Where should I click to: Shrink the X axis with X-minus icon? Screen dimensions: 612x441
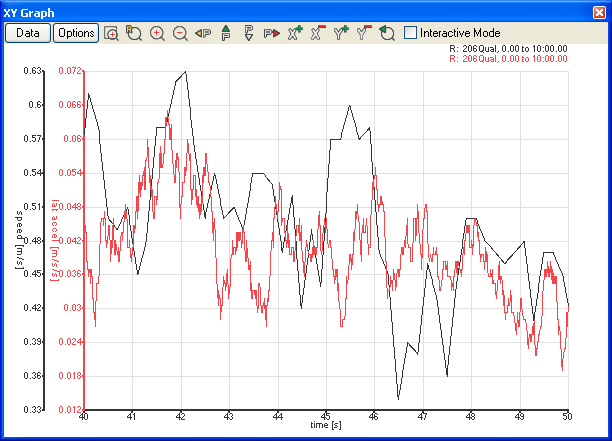click(x=317, y=33)
